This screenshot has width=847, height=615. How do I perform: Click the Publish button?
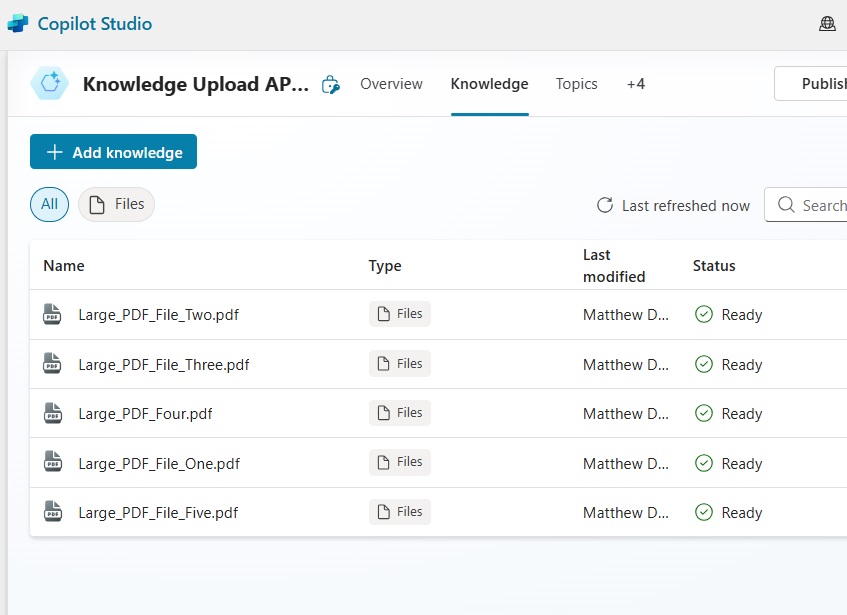tap(810, 84)
